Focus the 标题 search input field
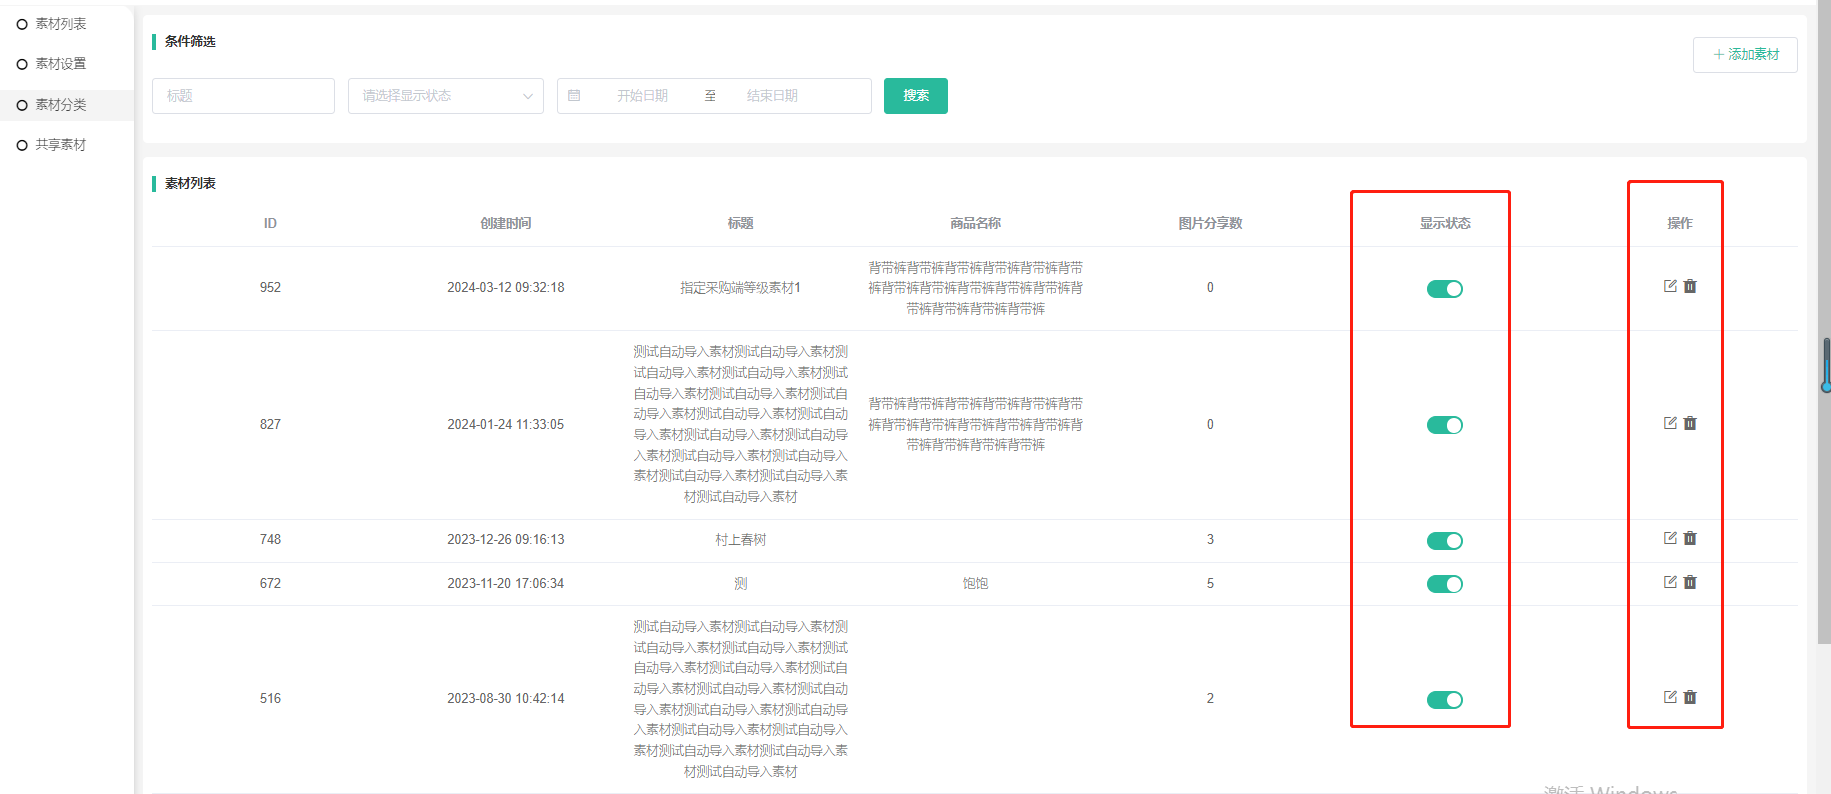 (243, 96)
